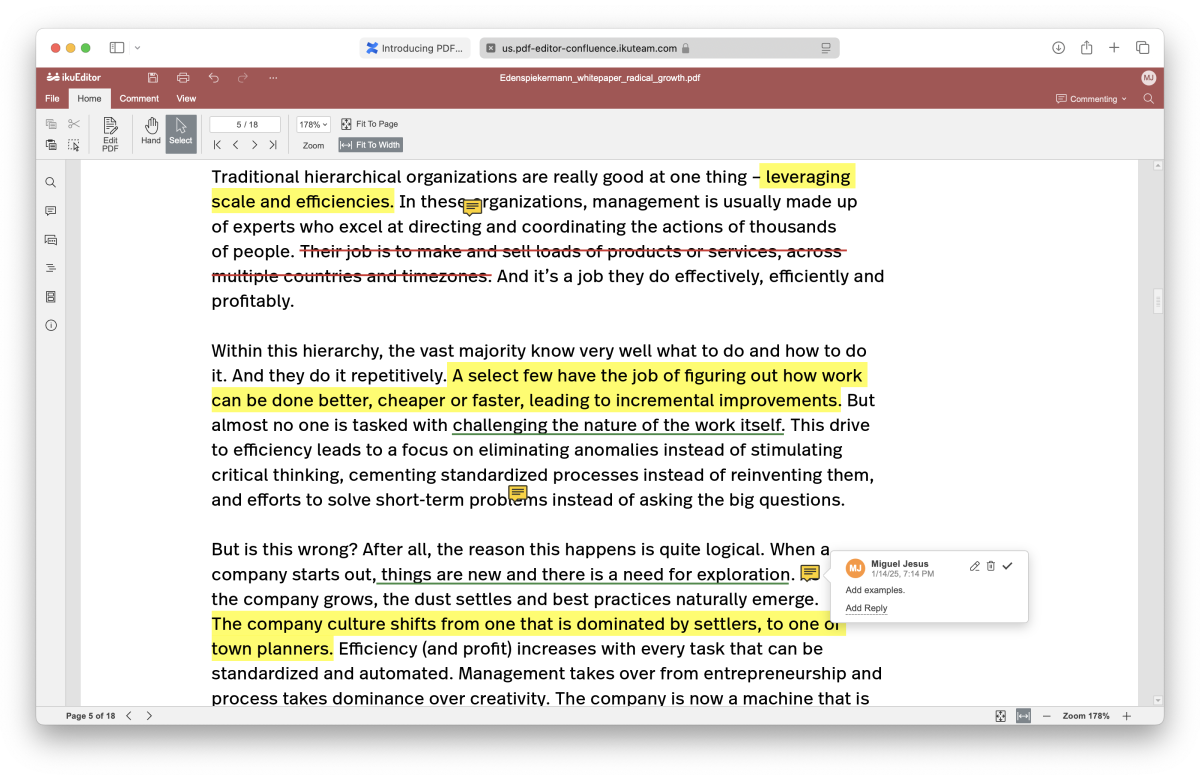Click underlined 'challenging the nature of the work itself'
Viewport: 1200px width, 780px height.
coord(617,425)
